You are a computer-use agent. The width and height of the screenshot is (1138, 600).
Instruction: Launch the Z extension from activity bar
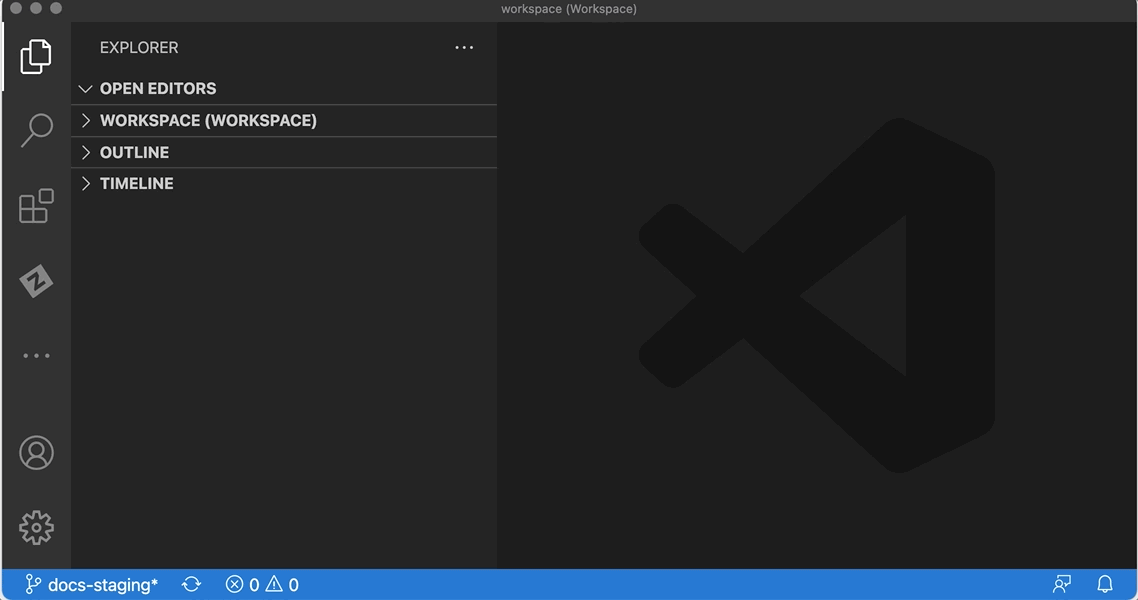(36, 280)
